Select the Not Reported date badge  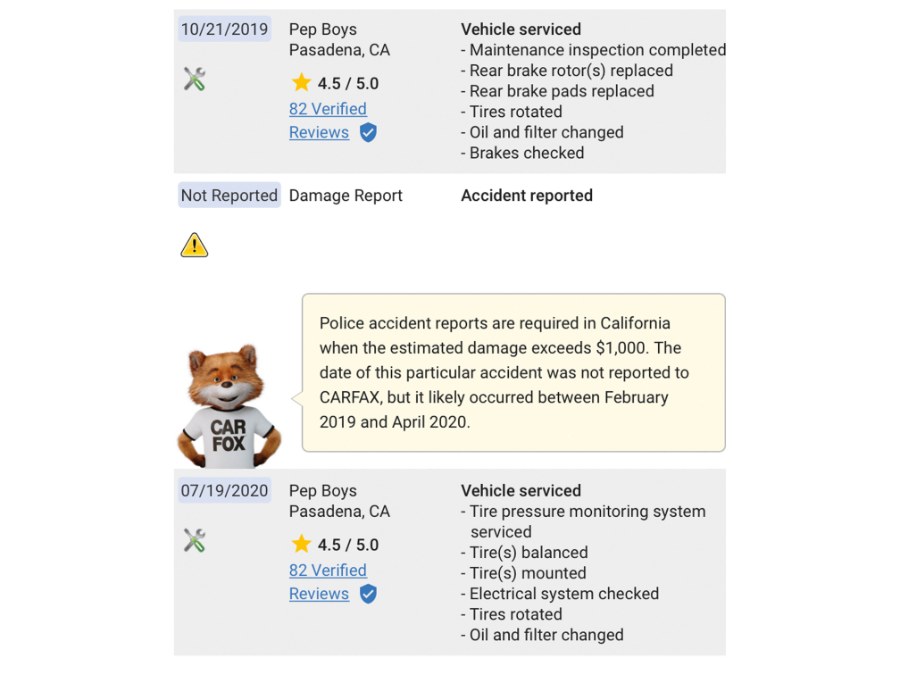point(229,195)
